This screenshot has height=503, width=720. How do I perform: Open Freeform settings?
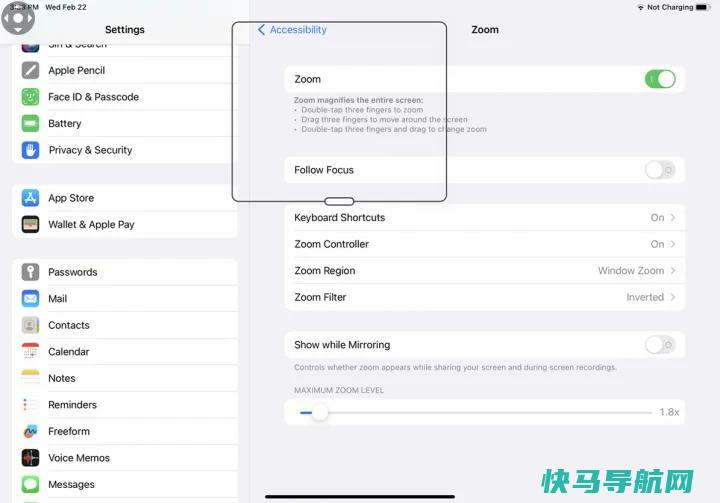click(x=125, y=431)
